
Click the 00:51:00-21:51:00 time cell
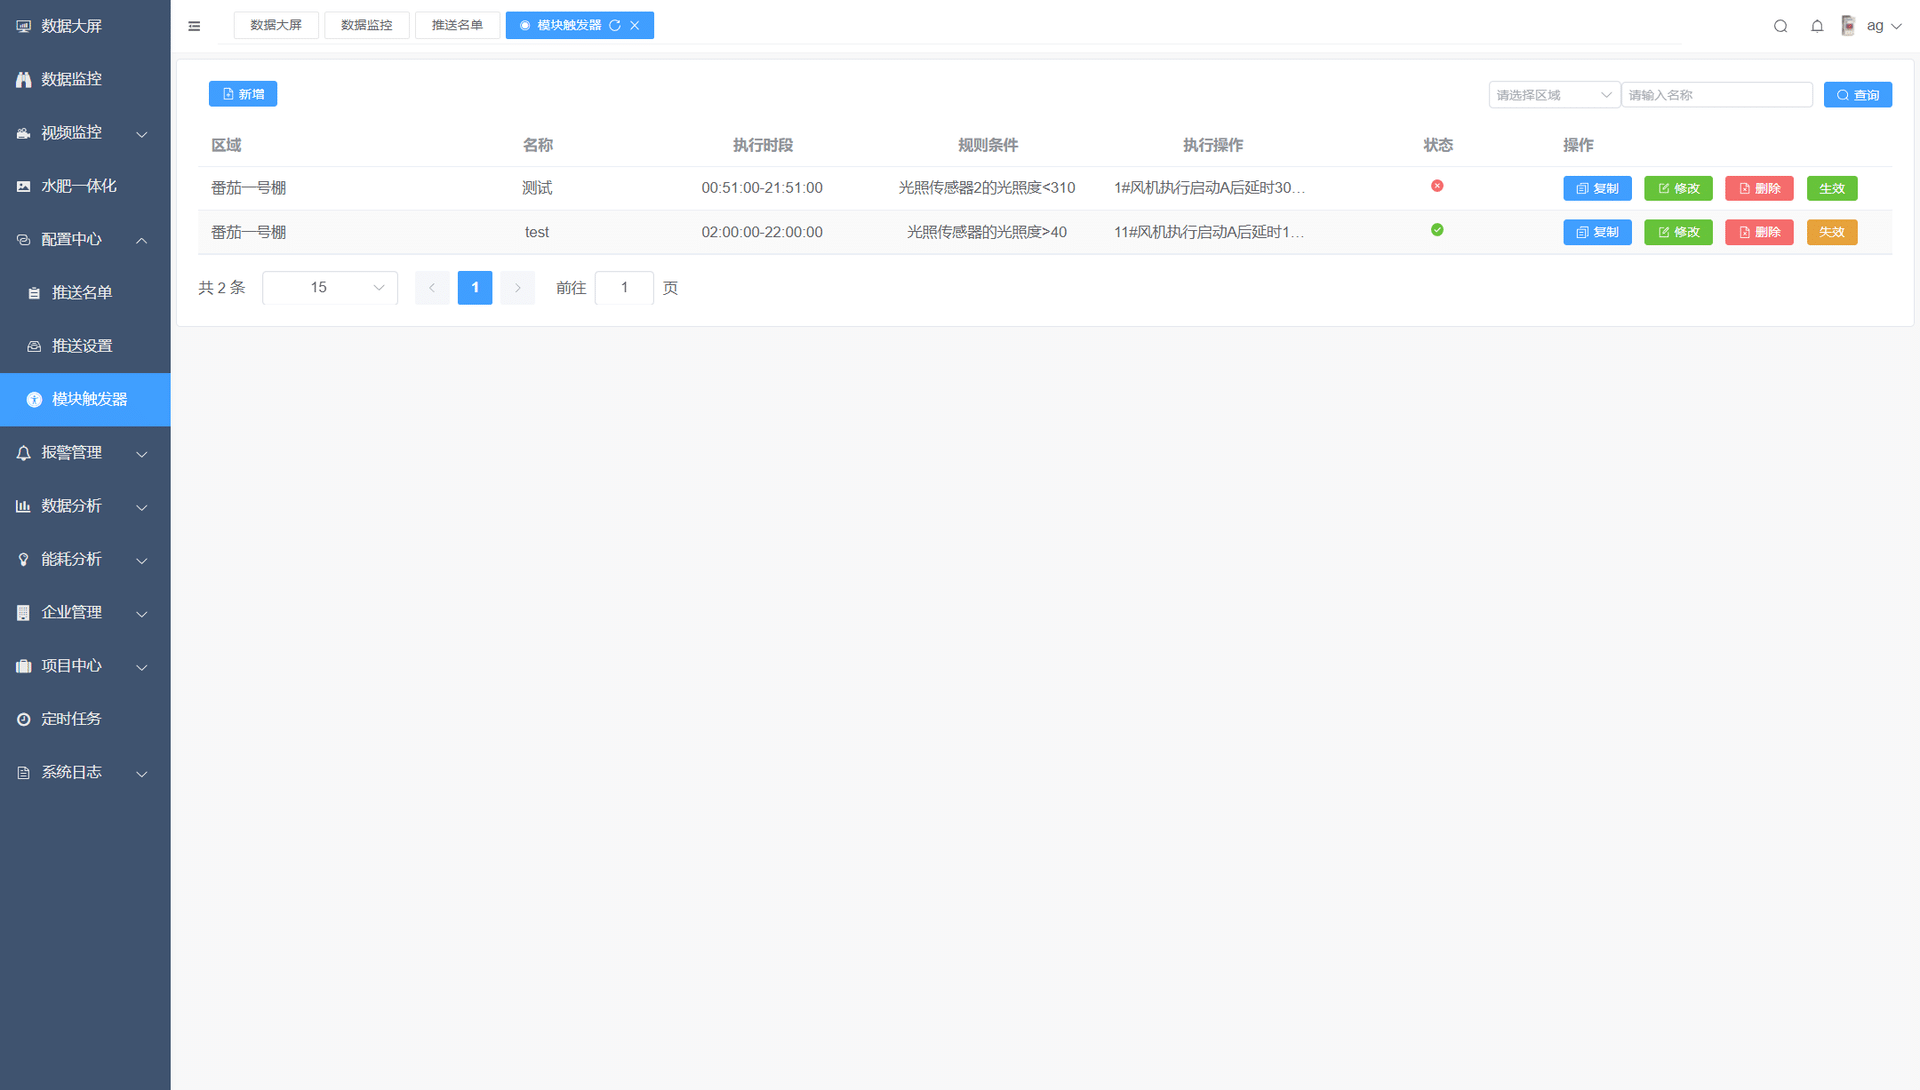(762, 188)
